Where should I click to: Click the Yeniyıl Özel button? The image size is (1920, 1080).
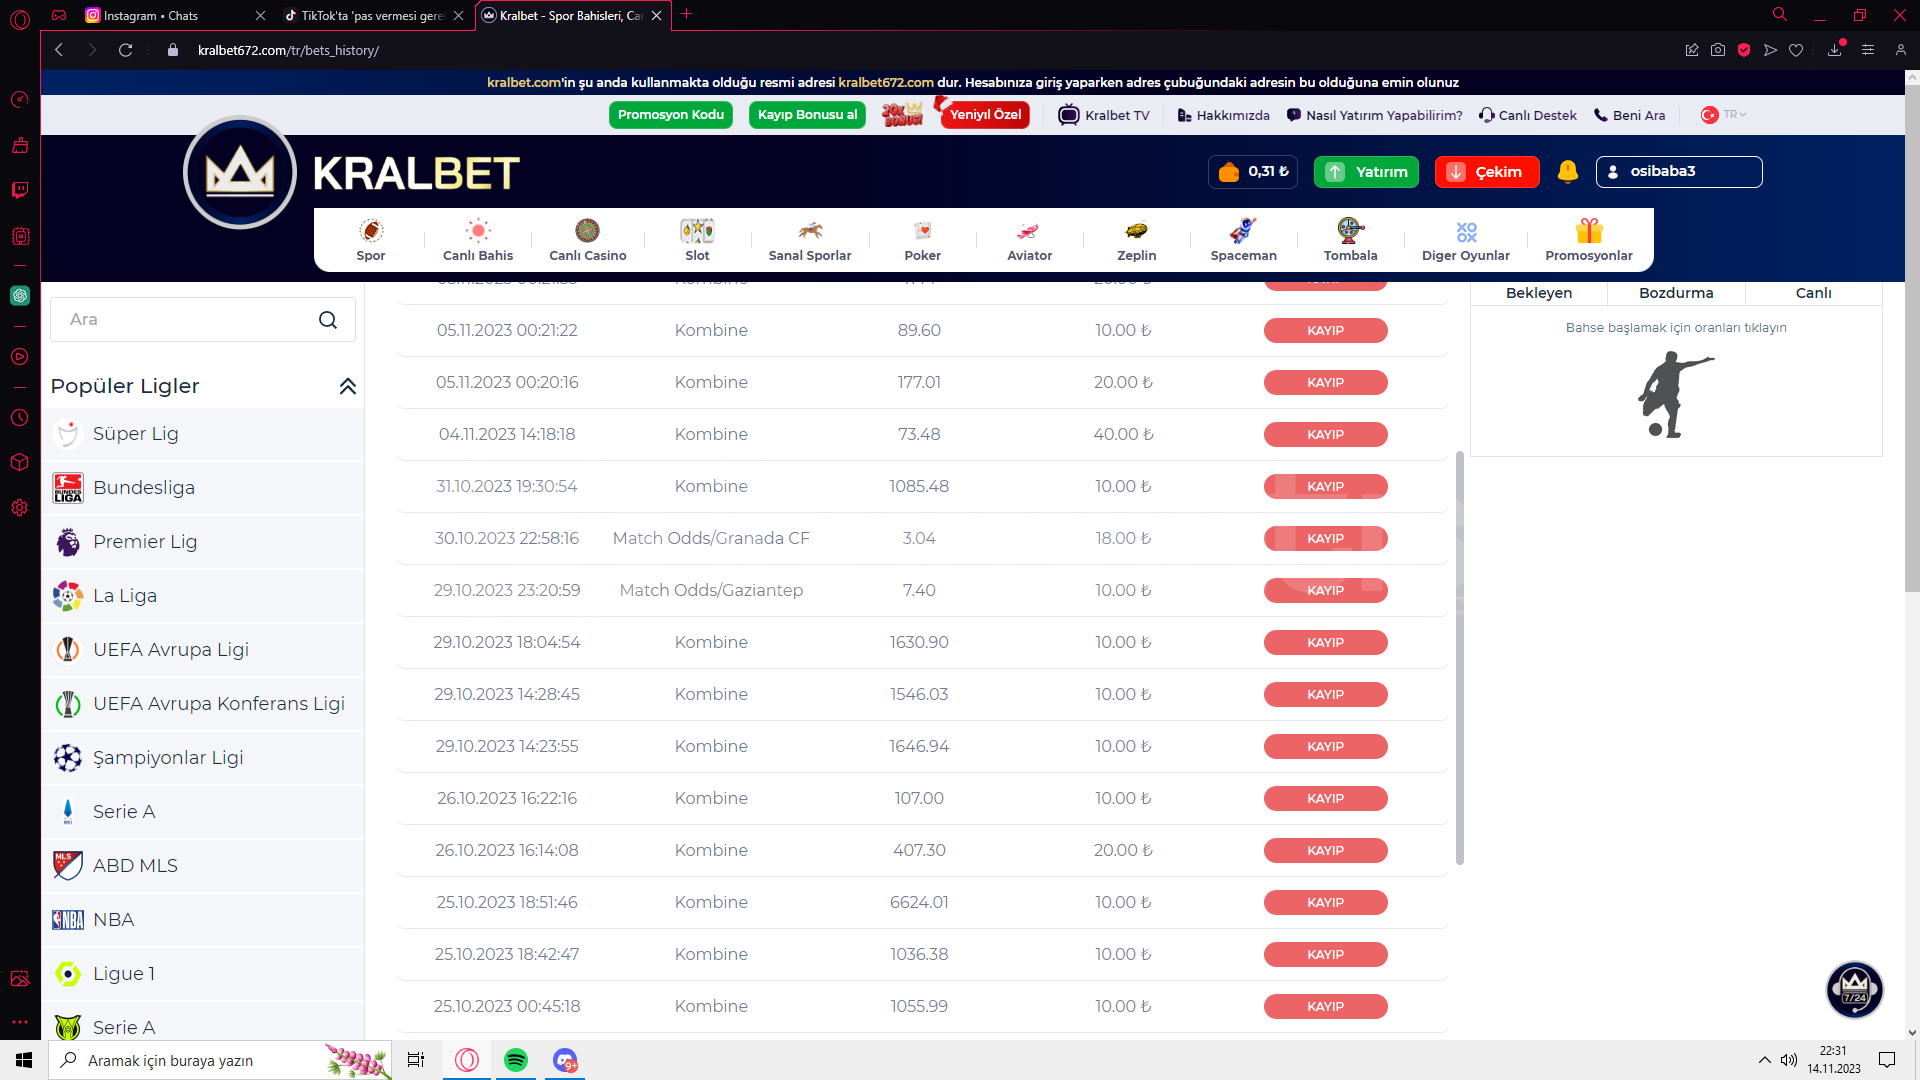pyautogui.click(x=985, y=115)
